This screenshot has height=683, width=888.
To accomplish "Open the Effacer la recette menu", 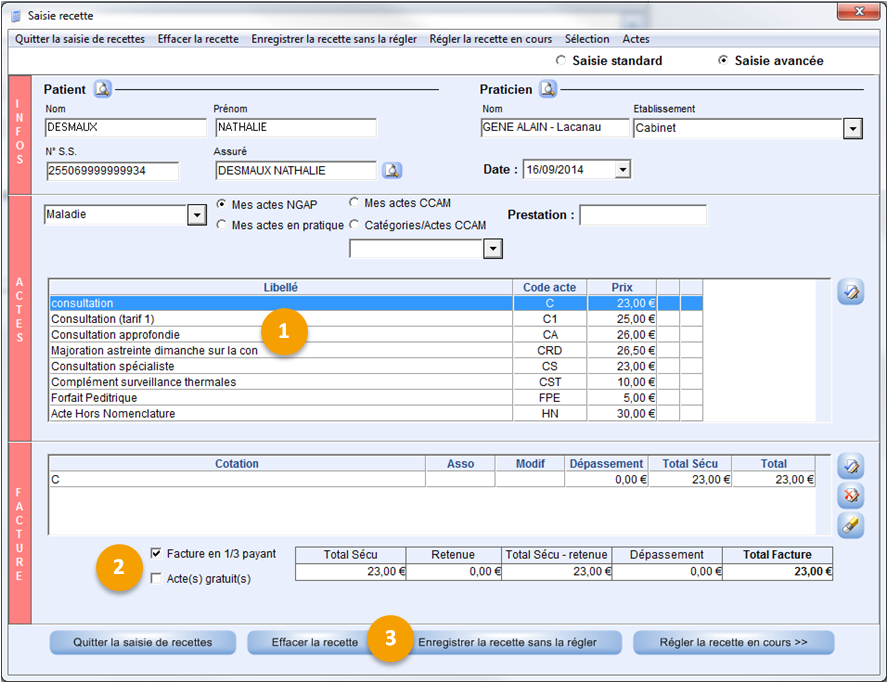I will pyautogui.click(x=198, y=39).
